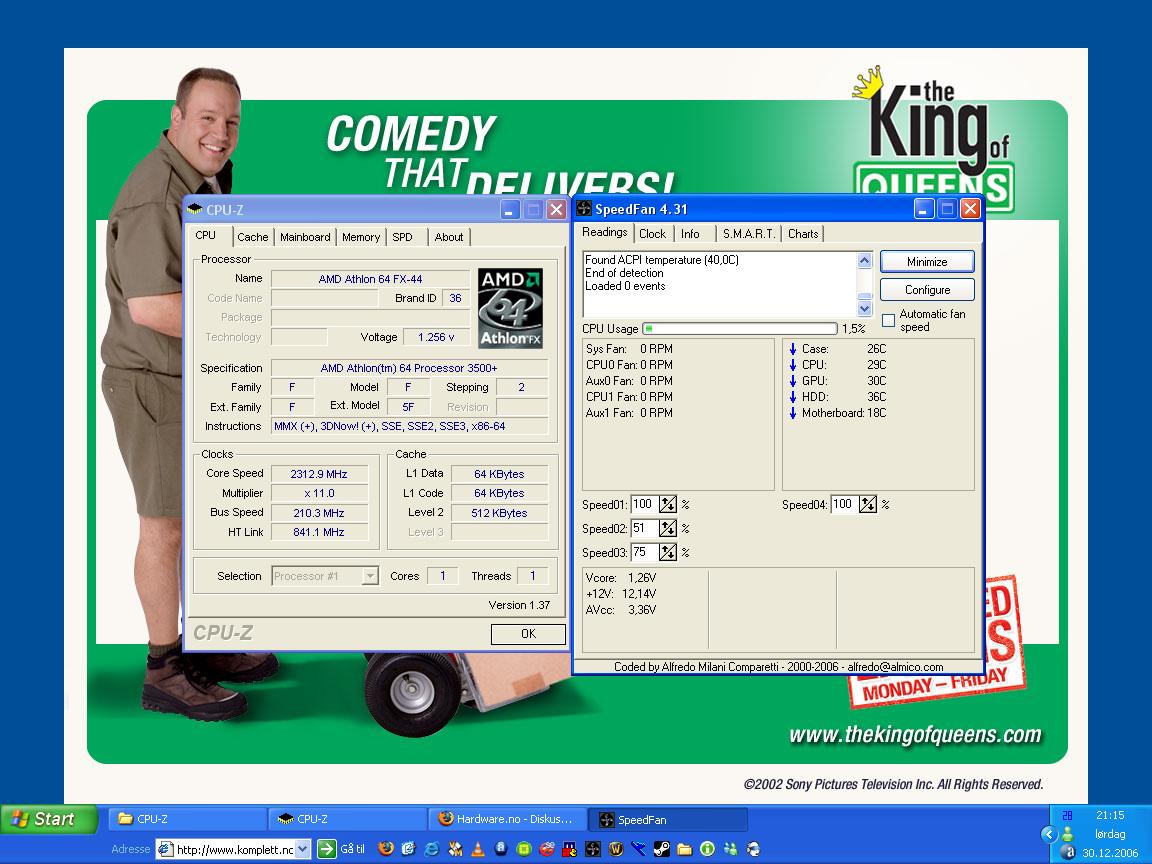The image size is (1152, 864).
Task: Click the CPU Usage progress bar
Action: click(740, 328)
